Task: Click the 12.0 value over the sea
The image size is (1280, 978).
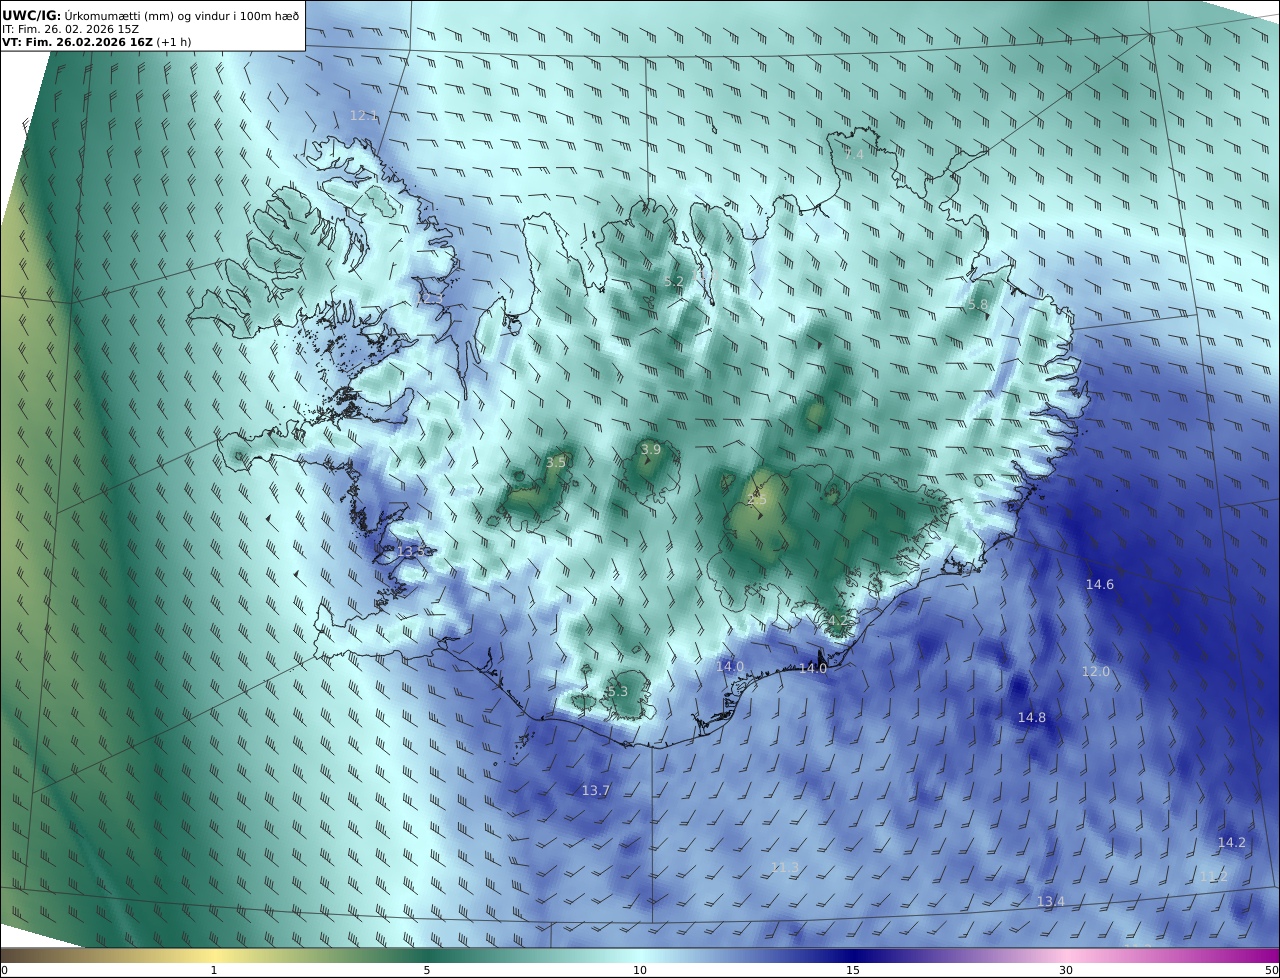Action: [x=1096, y=672]
